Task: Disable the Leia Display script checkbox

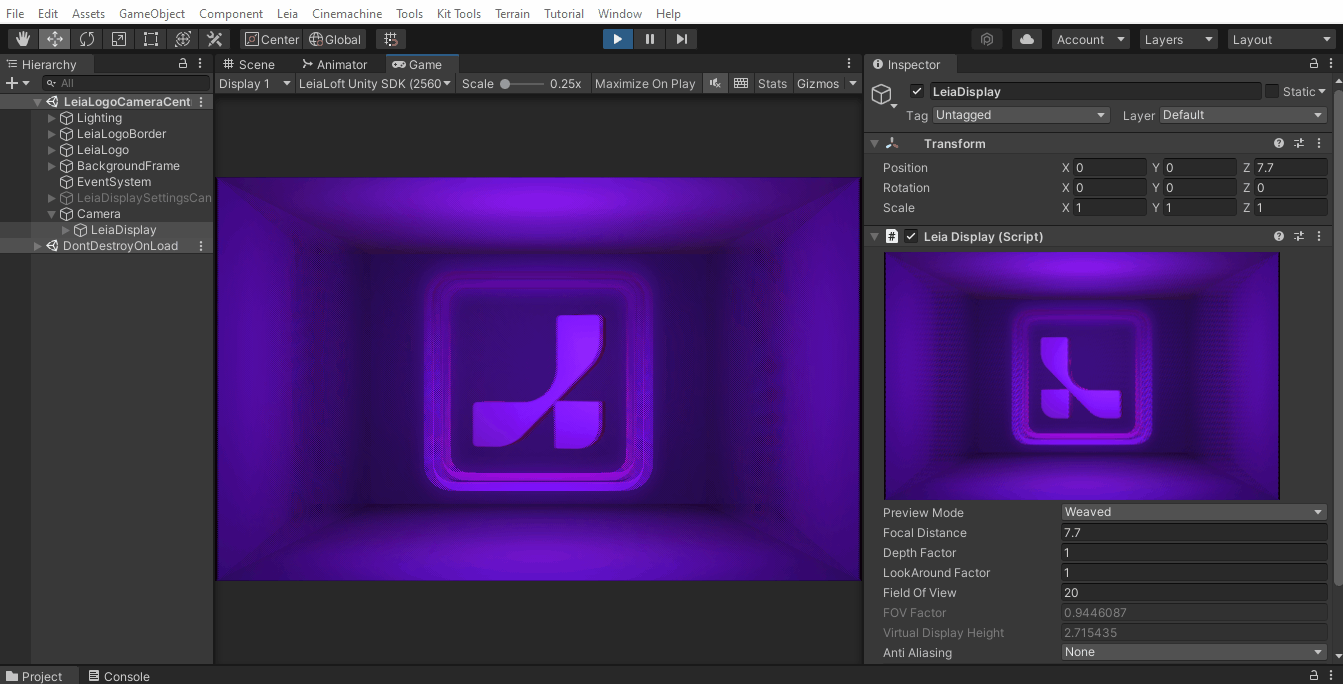Action: coord(911,237)
